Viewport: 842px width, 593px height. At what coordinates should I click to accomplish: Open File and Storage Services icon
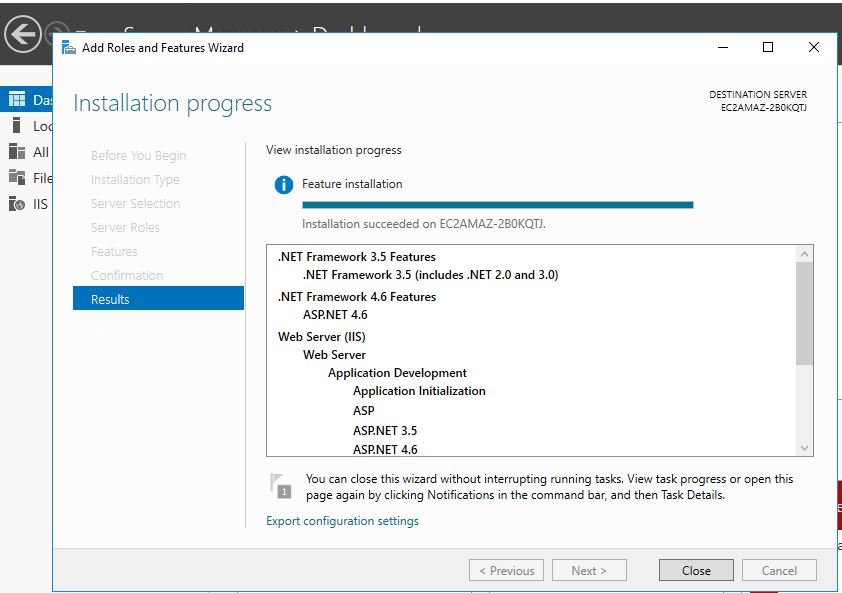[x=16, y=178]
